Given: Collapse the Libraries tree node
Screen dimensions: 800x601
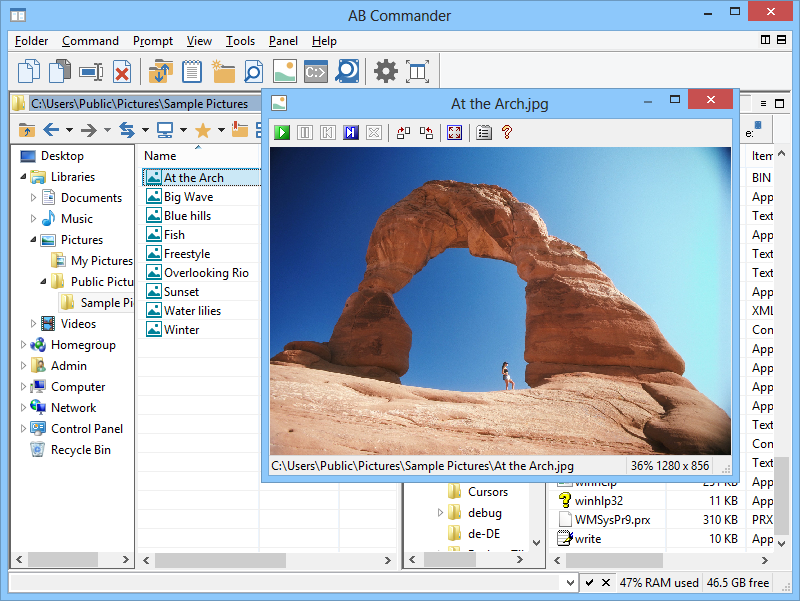Looking at the screenshot, I should click(x=22, y=177).
